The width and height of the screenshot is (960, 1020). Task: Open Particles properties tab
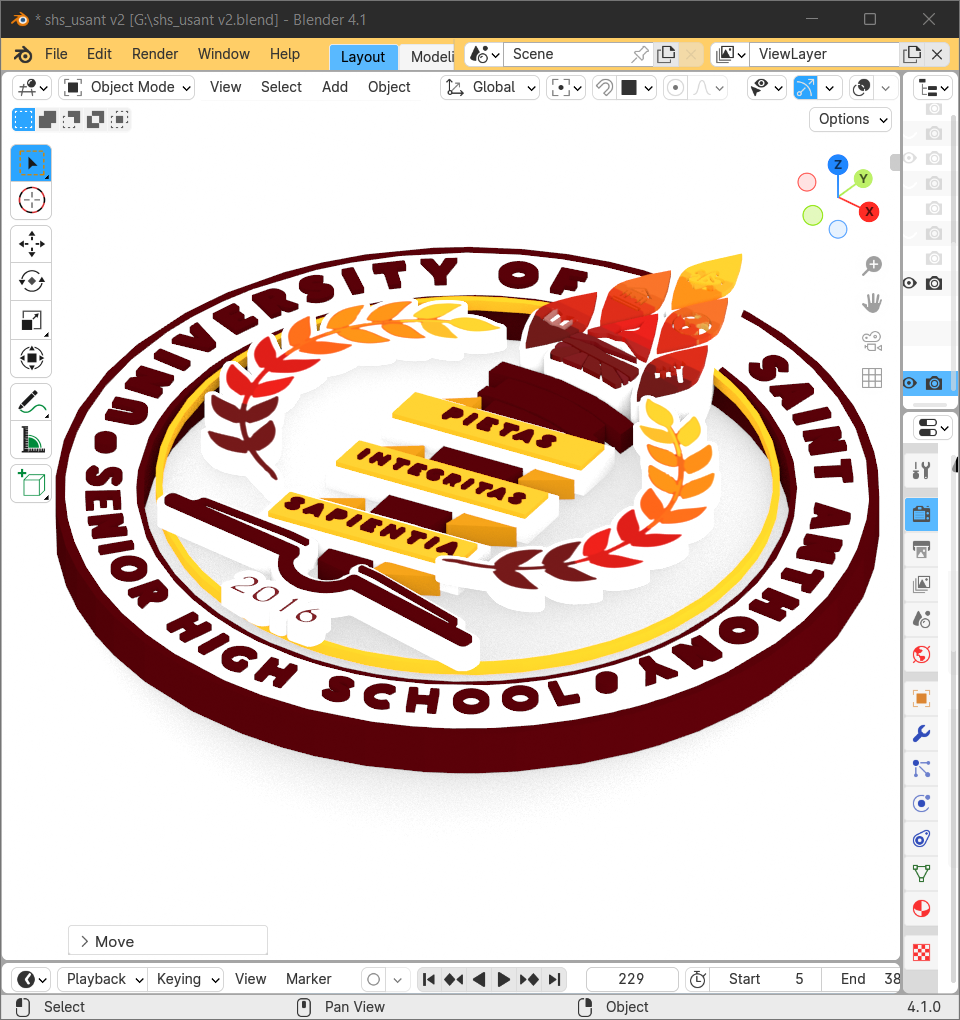pyautogui.click(x=921, y=769)
